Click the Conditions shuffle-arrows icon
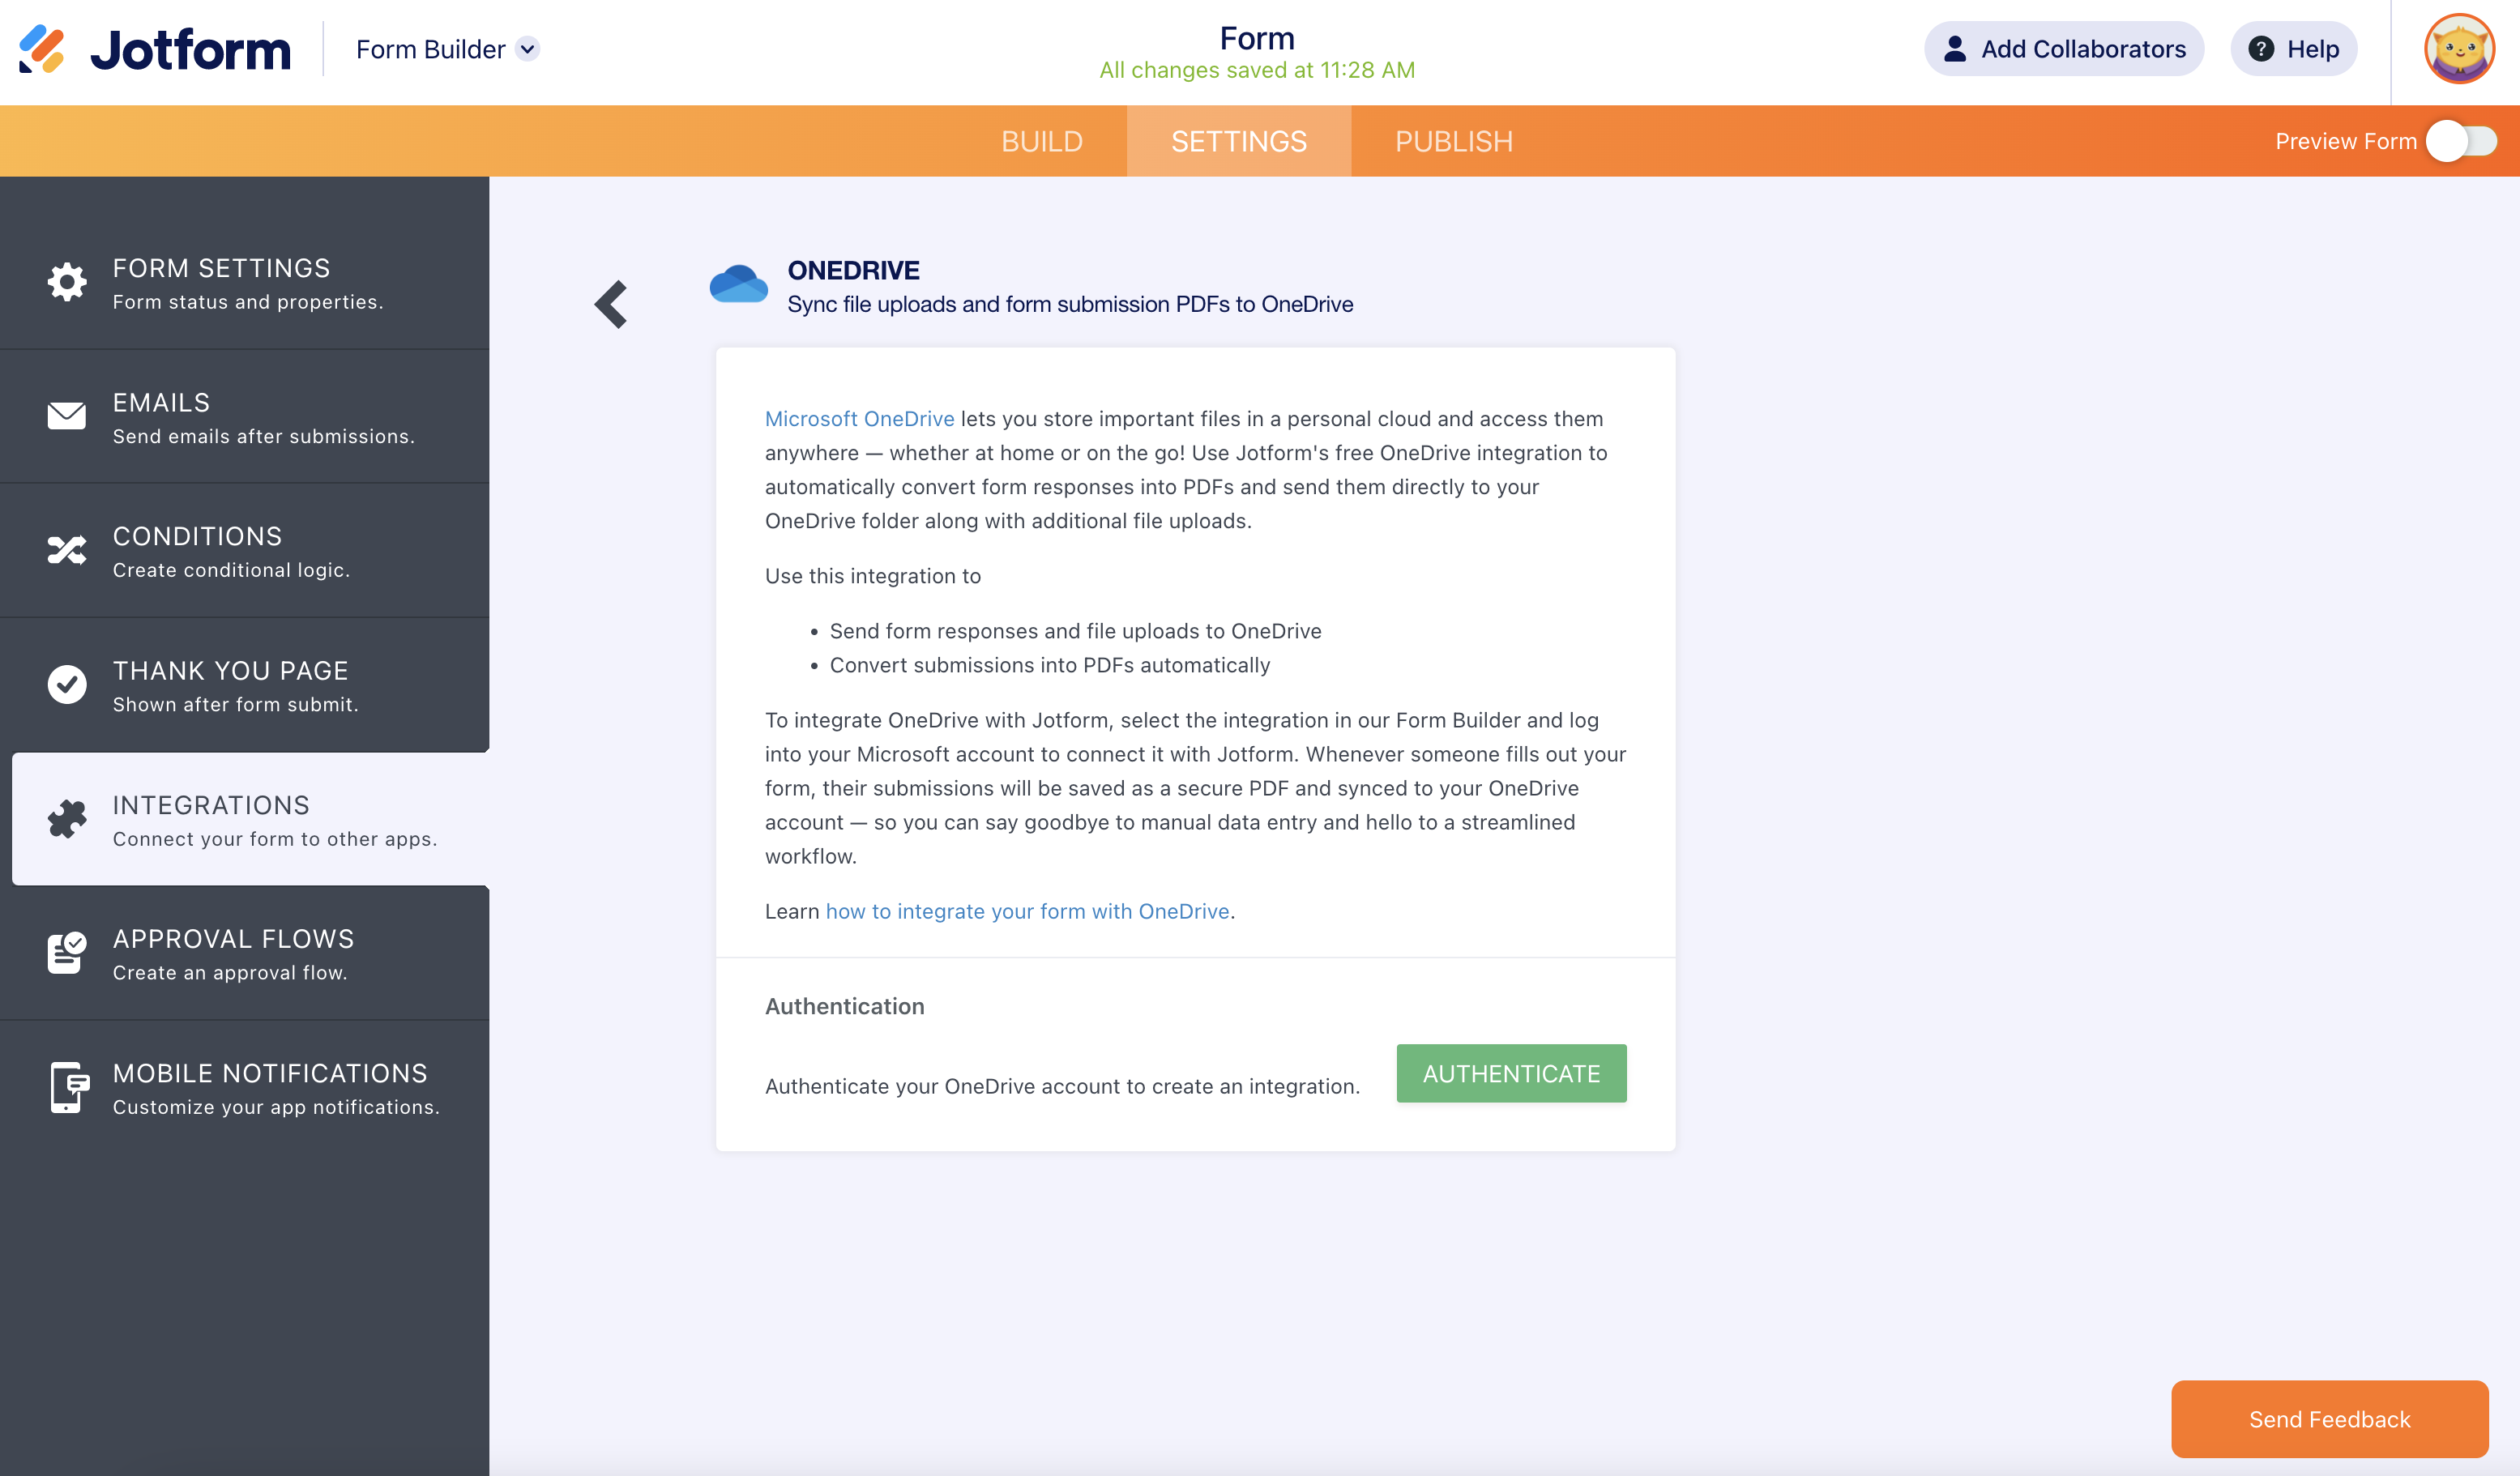The width and height of the screenshot is (2520, 1476). (x=67, y=550)
